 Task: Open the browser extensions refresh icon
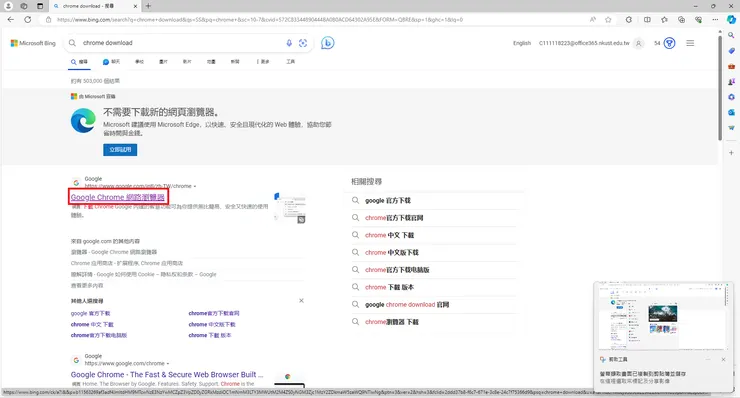click(629, 20)
